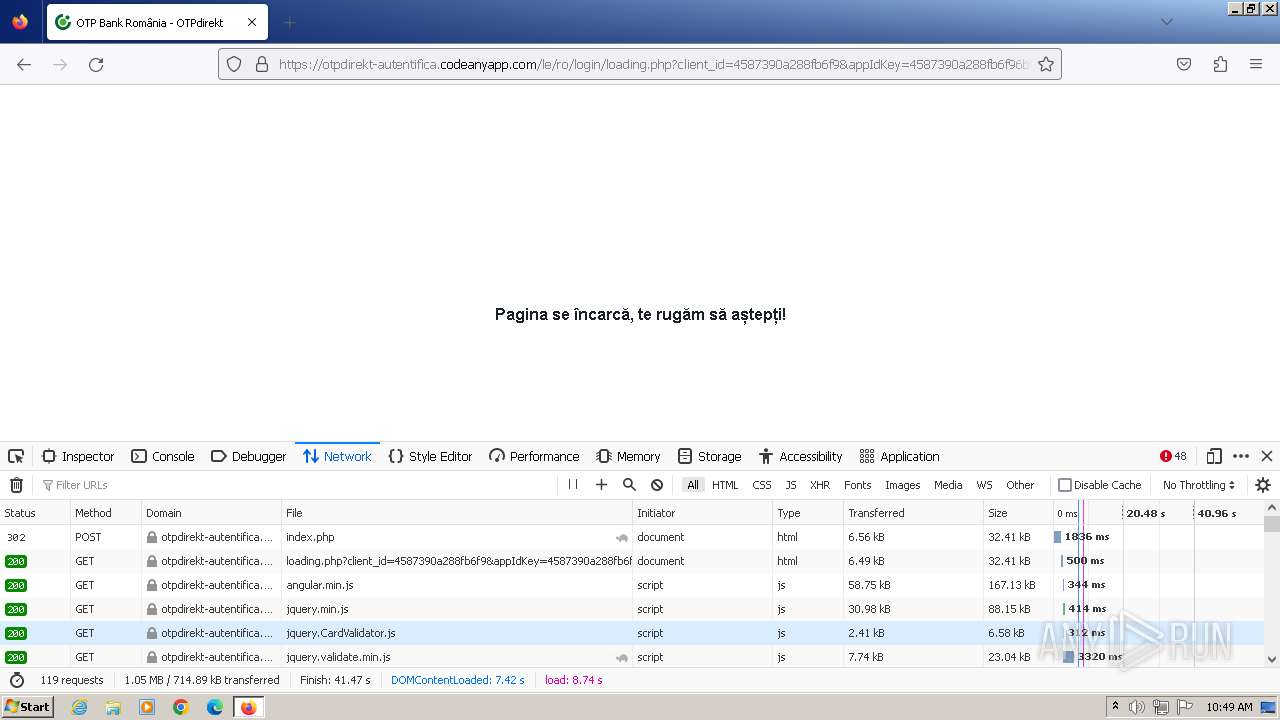Select jquery.CardValidator.js request row
This screenshot has width=1280, height=720.
tap(632, 633)
